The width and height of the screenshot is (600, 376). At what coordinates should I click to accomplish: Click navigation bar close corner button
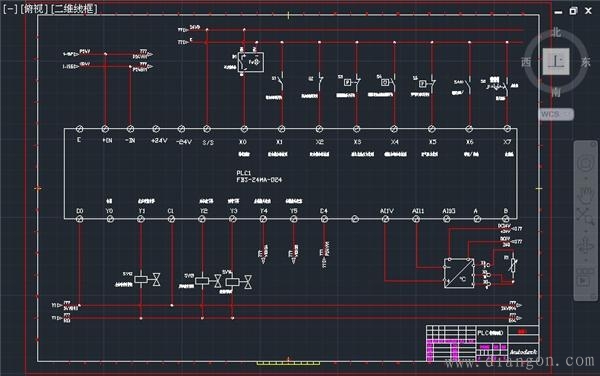pyautogui.click(x=593, y=144)
